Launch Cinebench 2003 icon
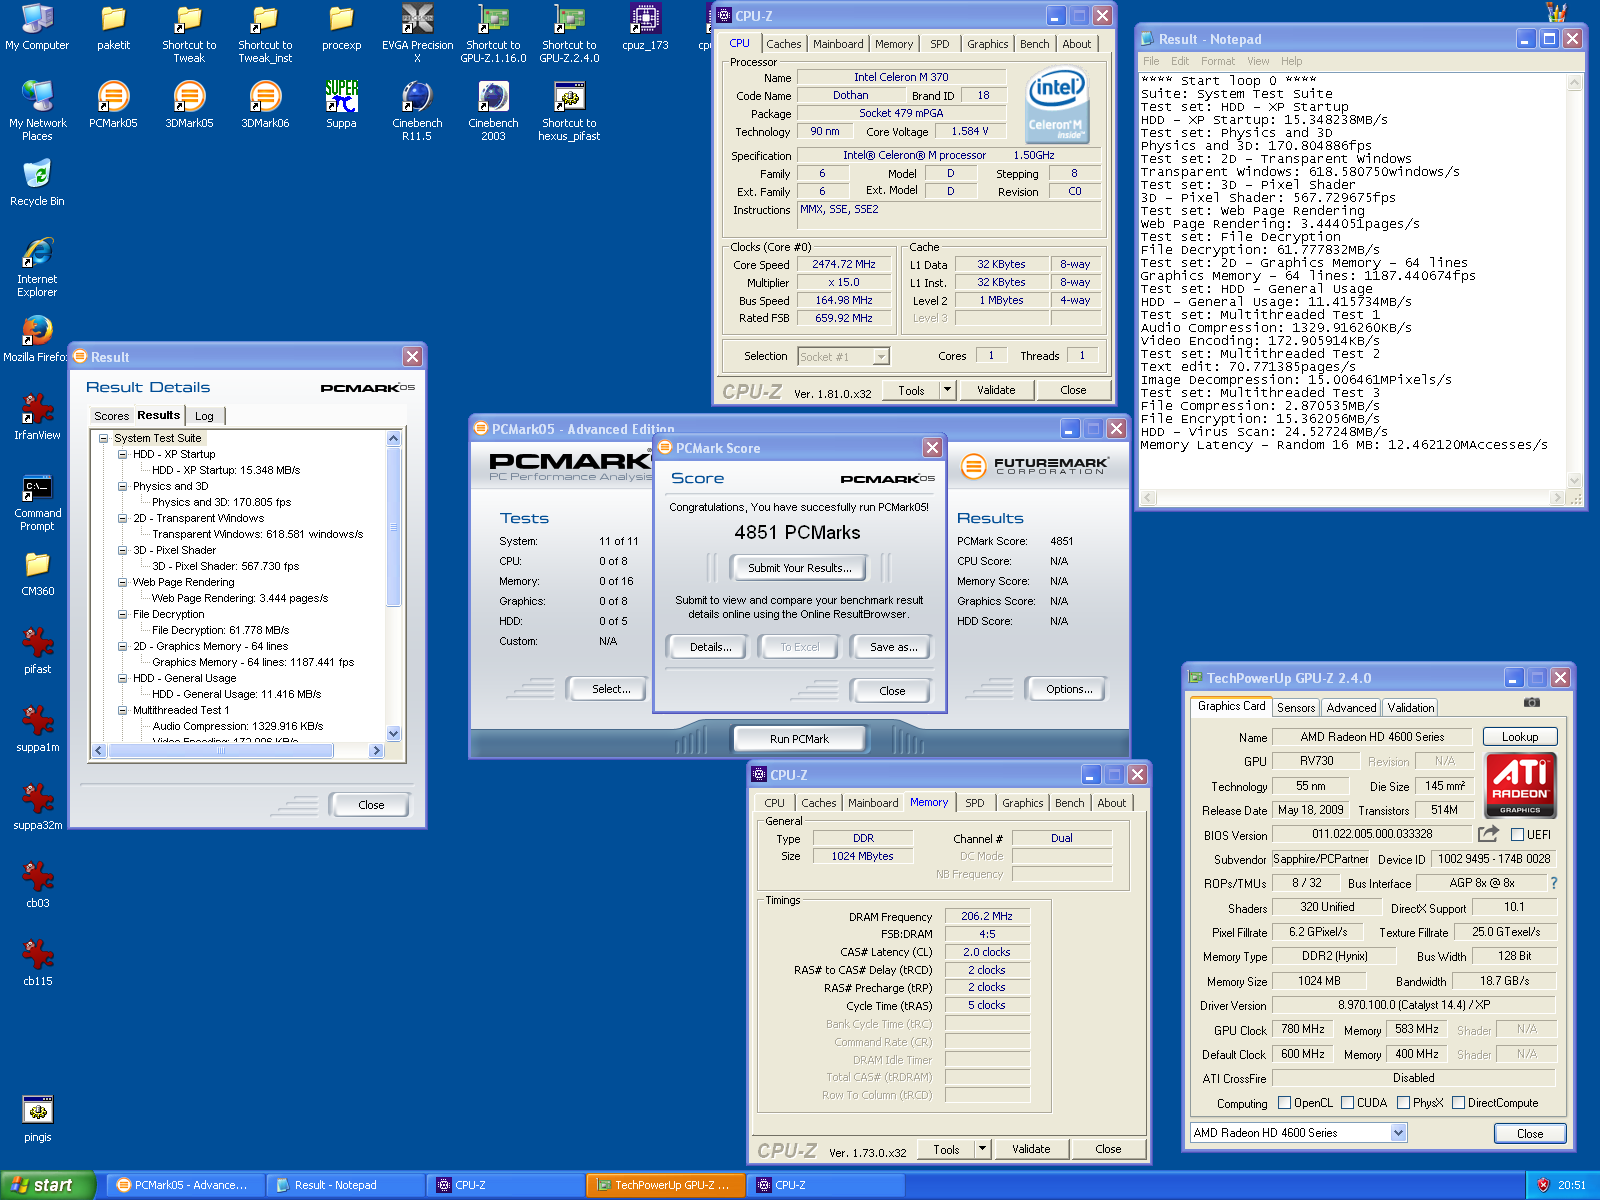 tap(493, 111)
